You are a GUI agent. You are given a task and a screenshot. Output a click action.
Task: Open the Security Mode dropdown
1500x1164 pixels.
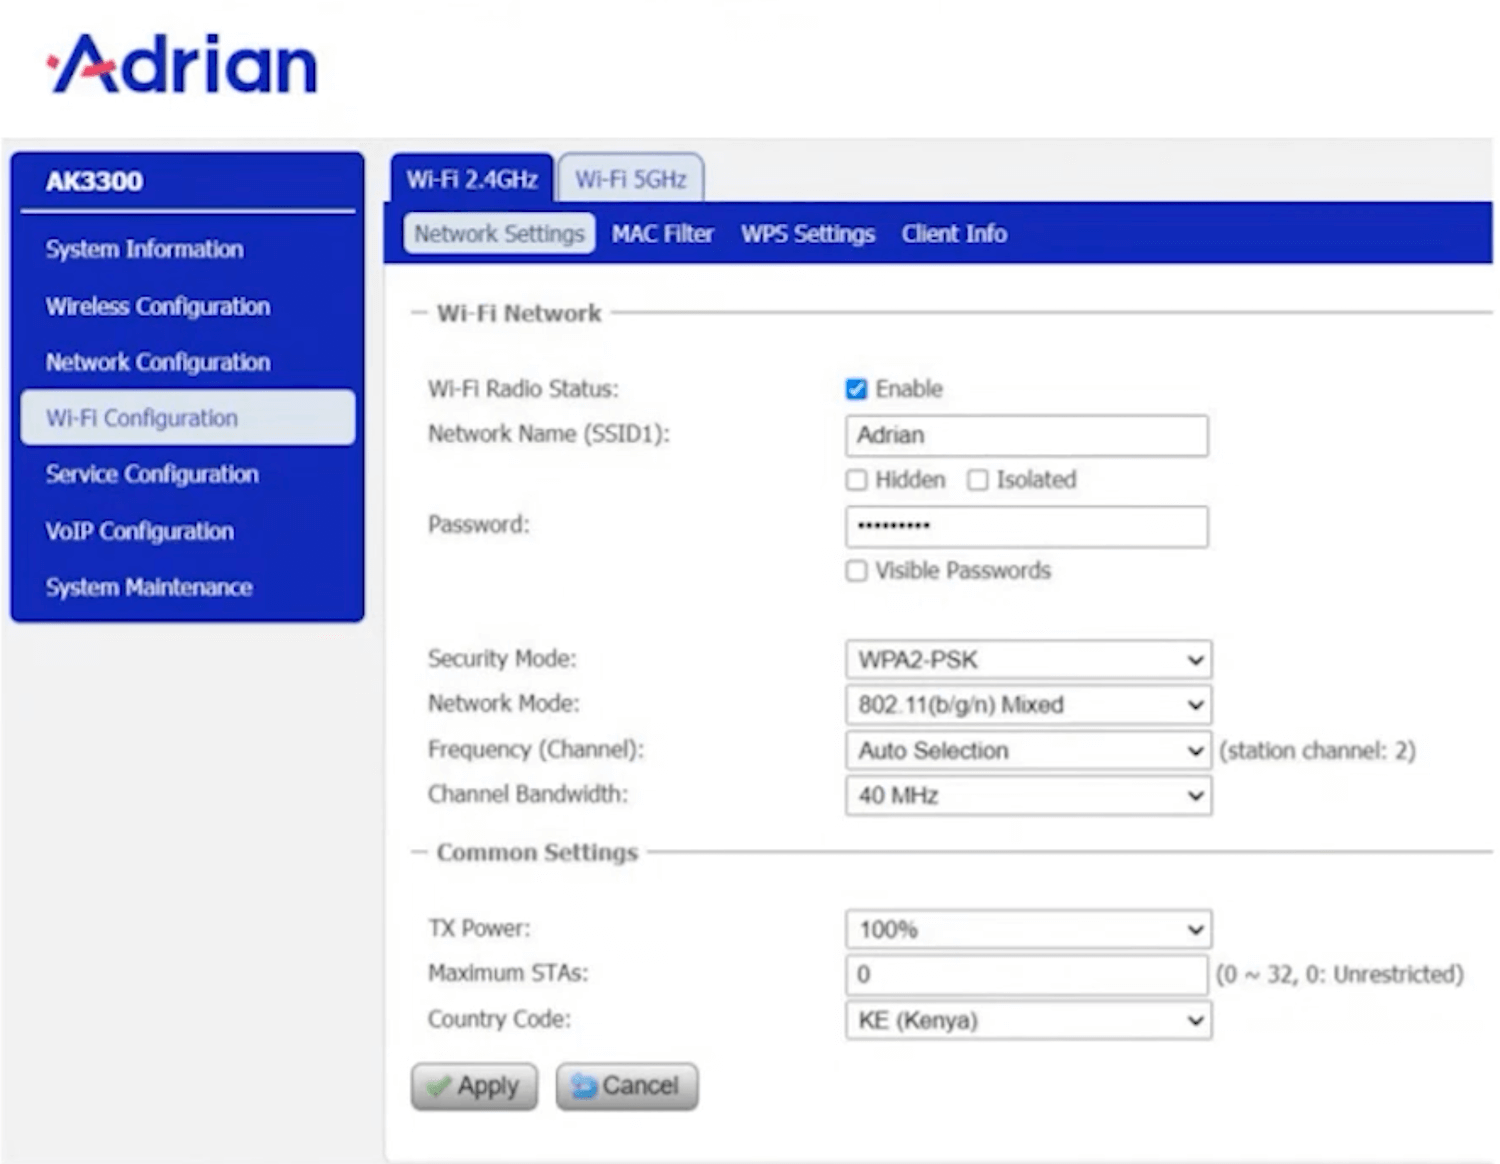click(1028, 660)
